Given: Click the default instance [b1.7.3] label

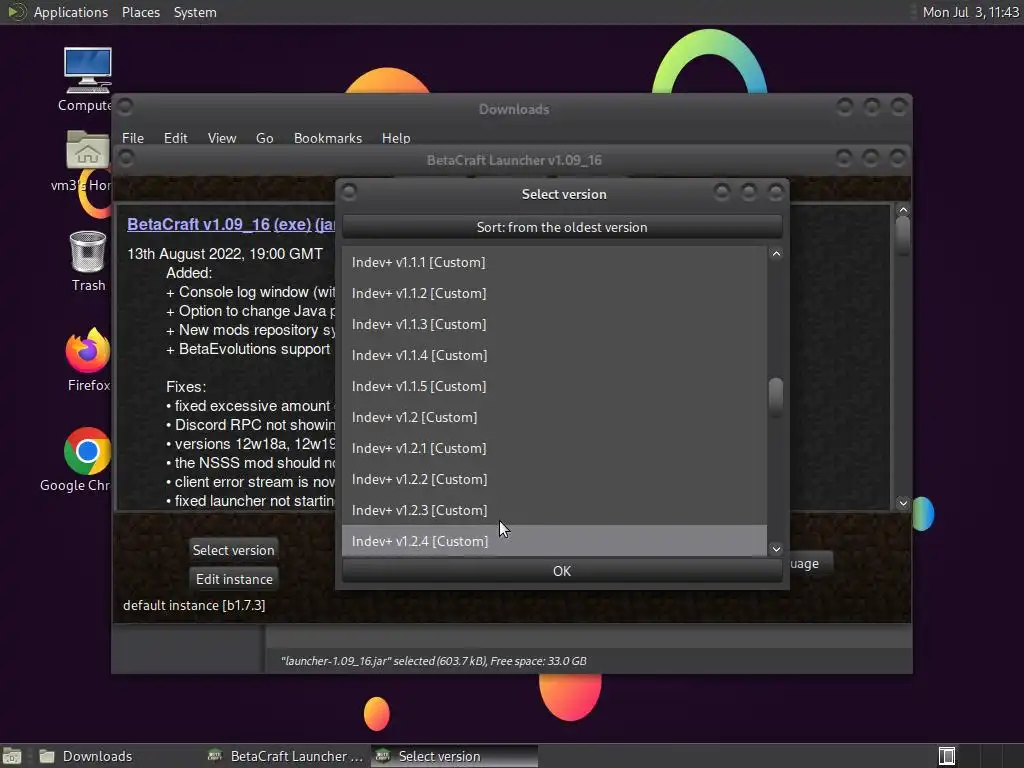Looking at the screenshot, I should pyautogui.click(x=194, y=605).
